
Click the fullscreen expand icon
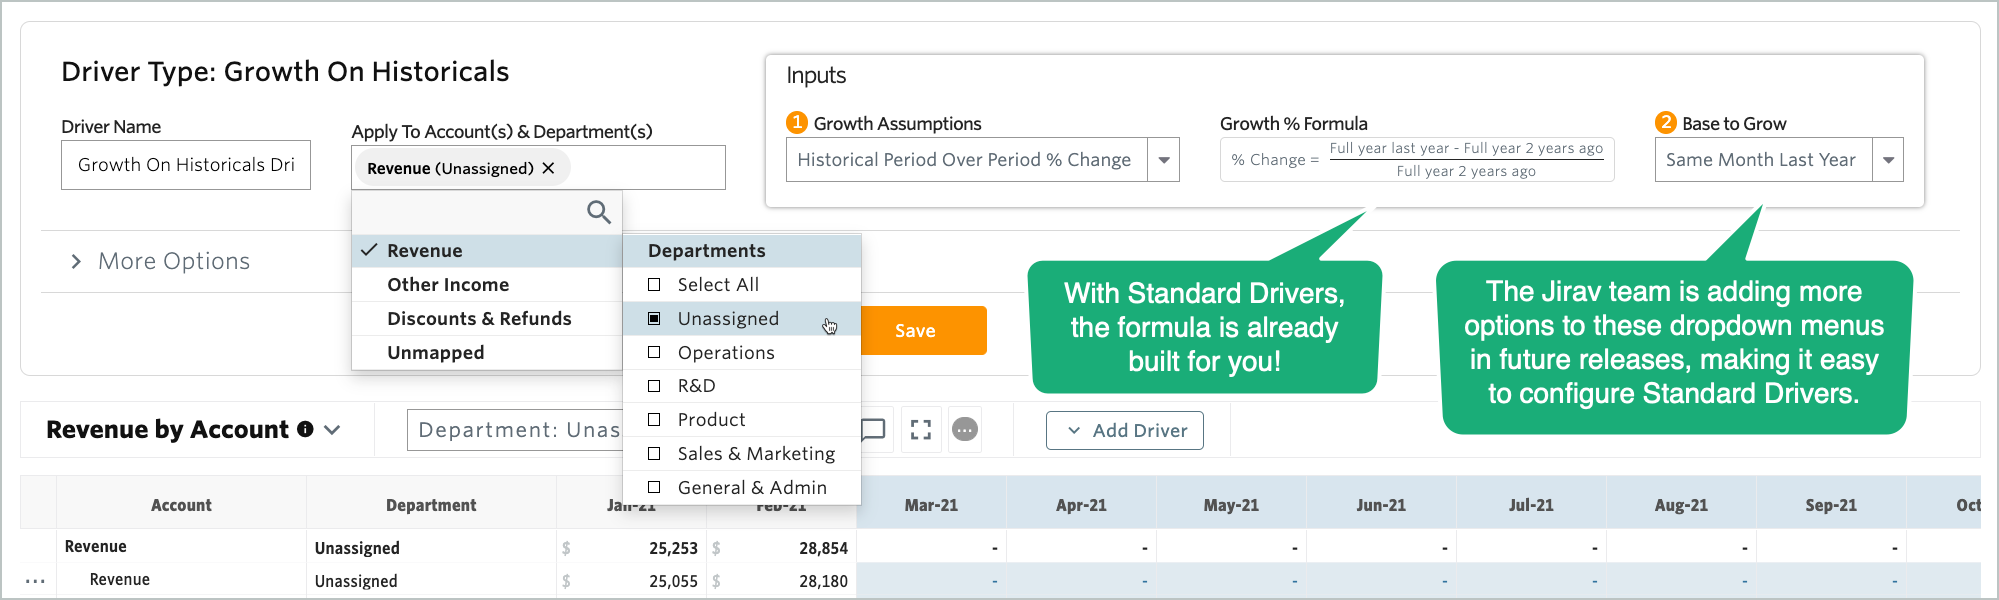(x=921, y=430)
